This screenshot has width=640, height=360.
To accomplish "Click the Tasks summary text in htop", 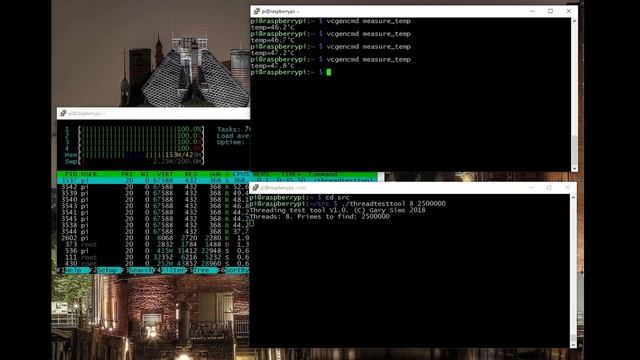I will point(233,129).
